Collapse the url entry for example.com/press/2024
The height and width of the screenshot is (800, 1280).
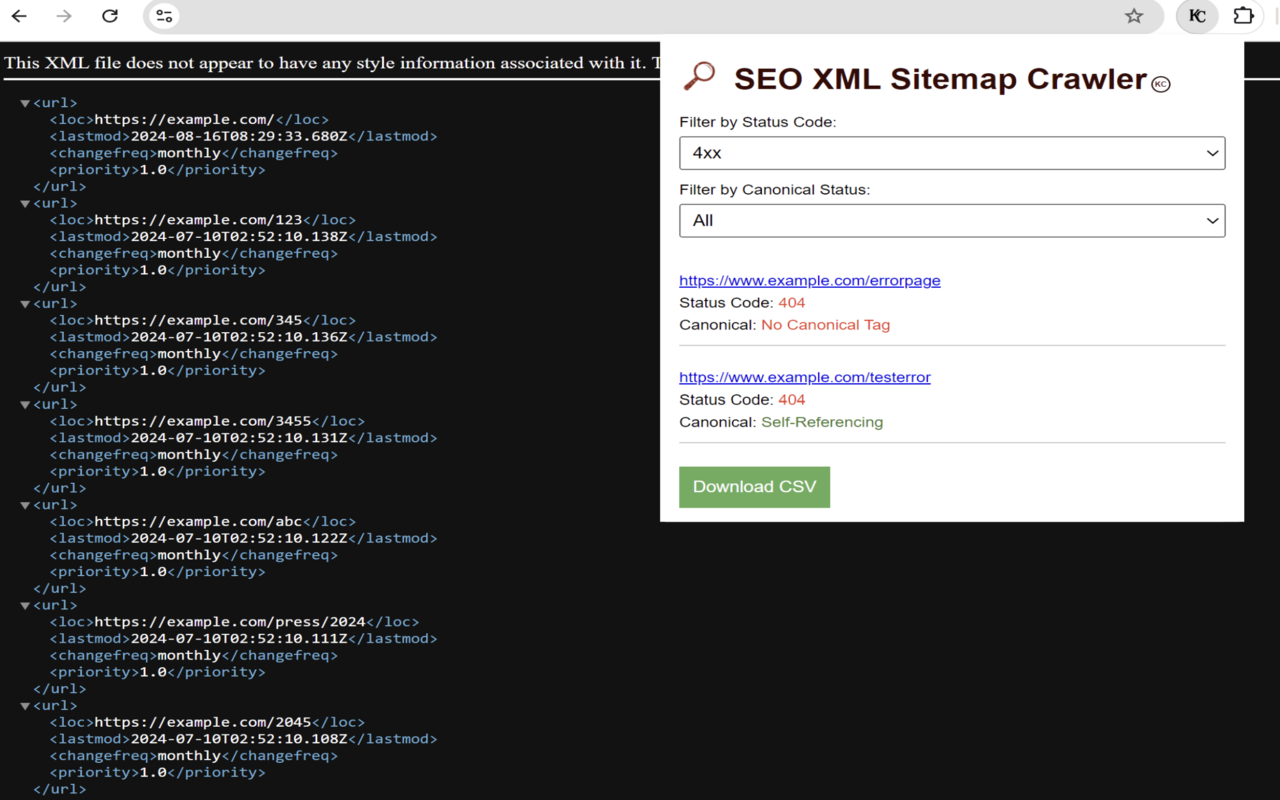pyautogui.click(x=25, y=604)
